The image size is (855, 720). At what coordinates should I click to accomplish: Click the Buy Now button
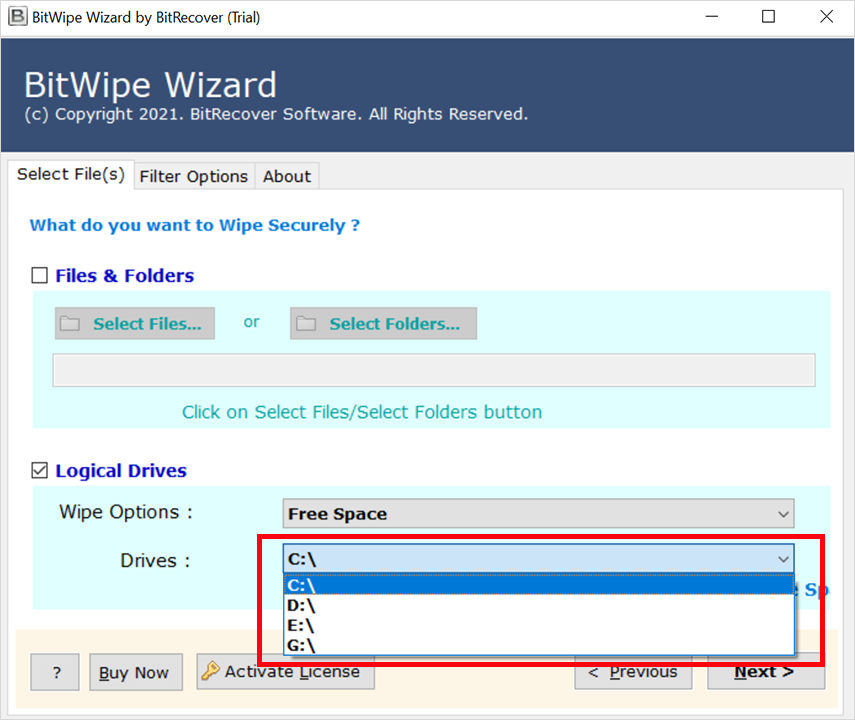point(136,672)
